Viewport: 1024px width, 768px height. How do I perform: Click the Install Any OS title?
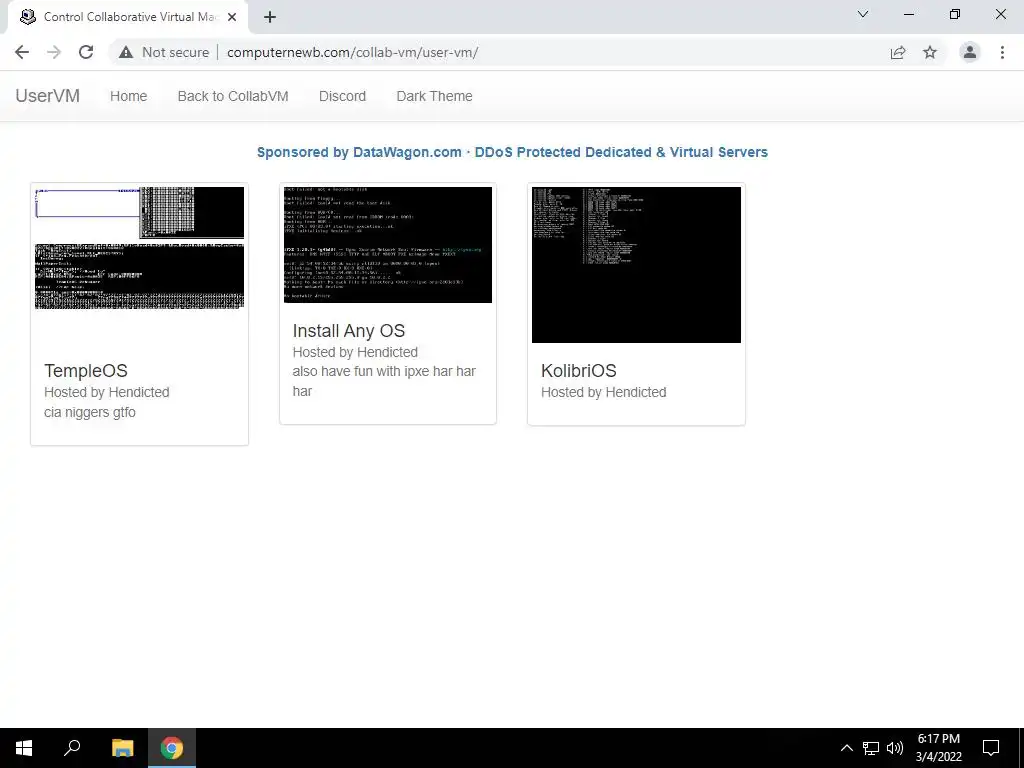tap(349, 330)
